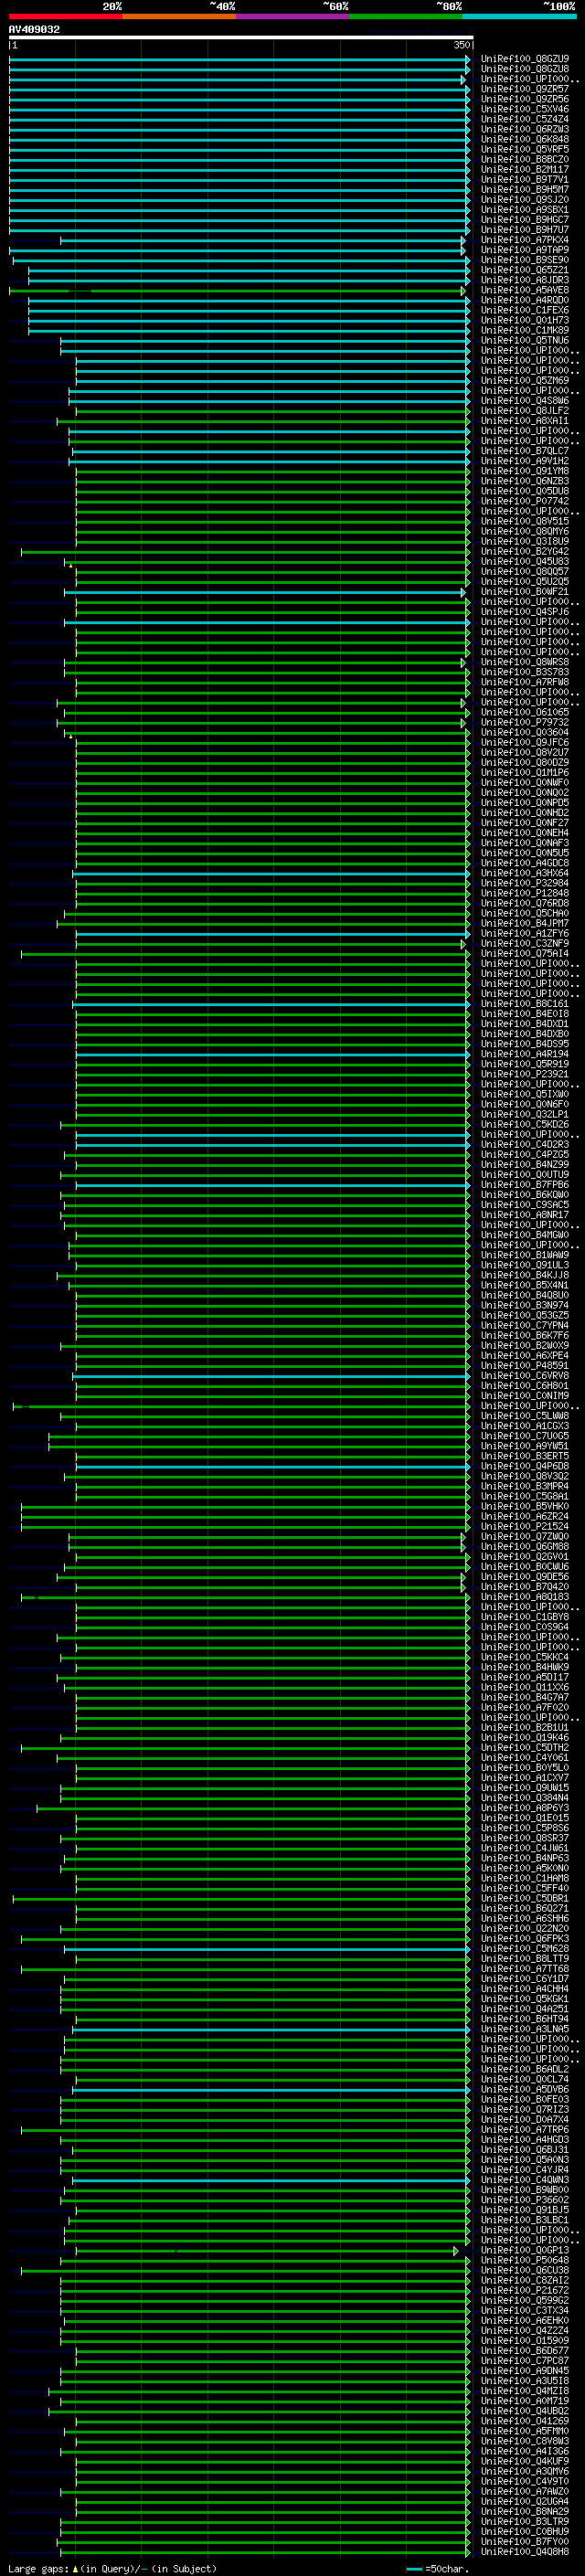
Task: Open UniRef100_Q01H73
Action: point(524,320)
